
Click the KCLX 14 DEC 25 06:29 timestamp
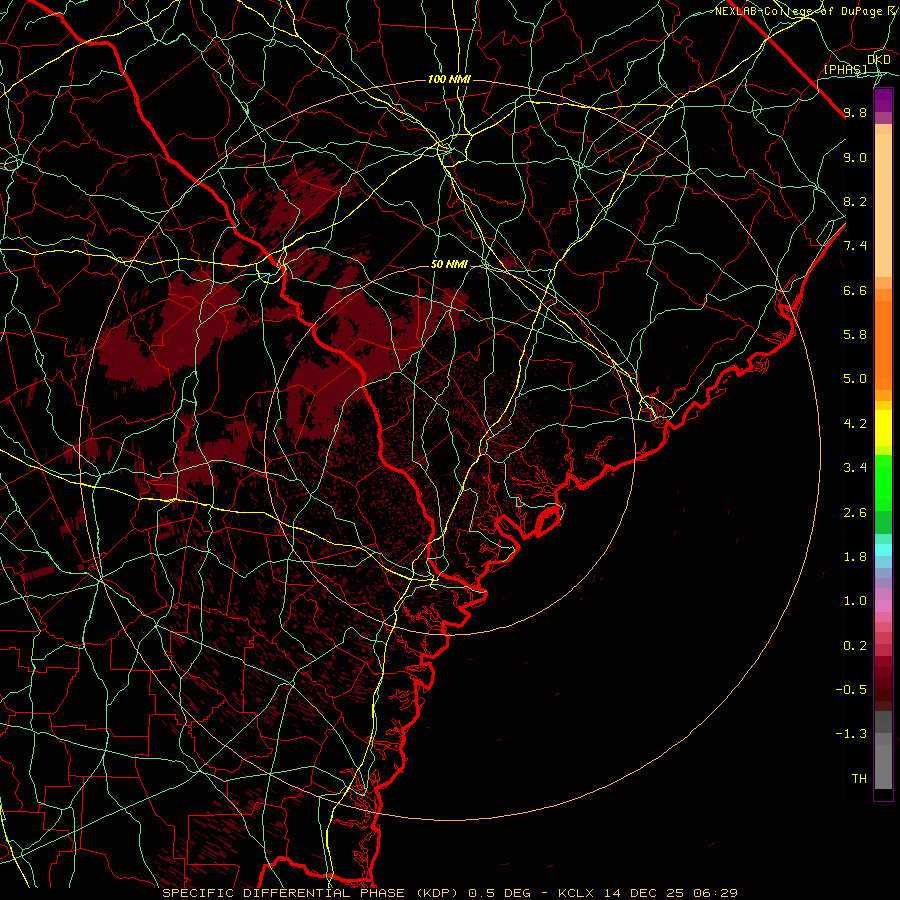[x=648, y=893]
